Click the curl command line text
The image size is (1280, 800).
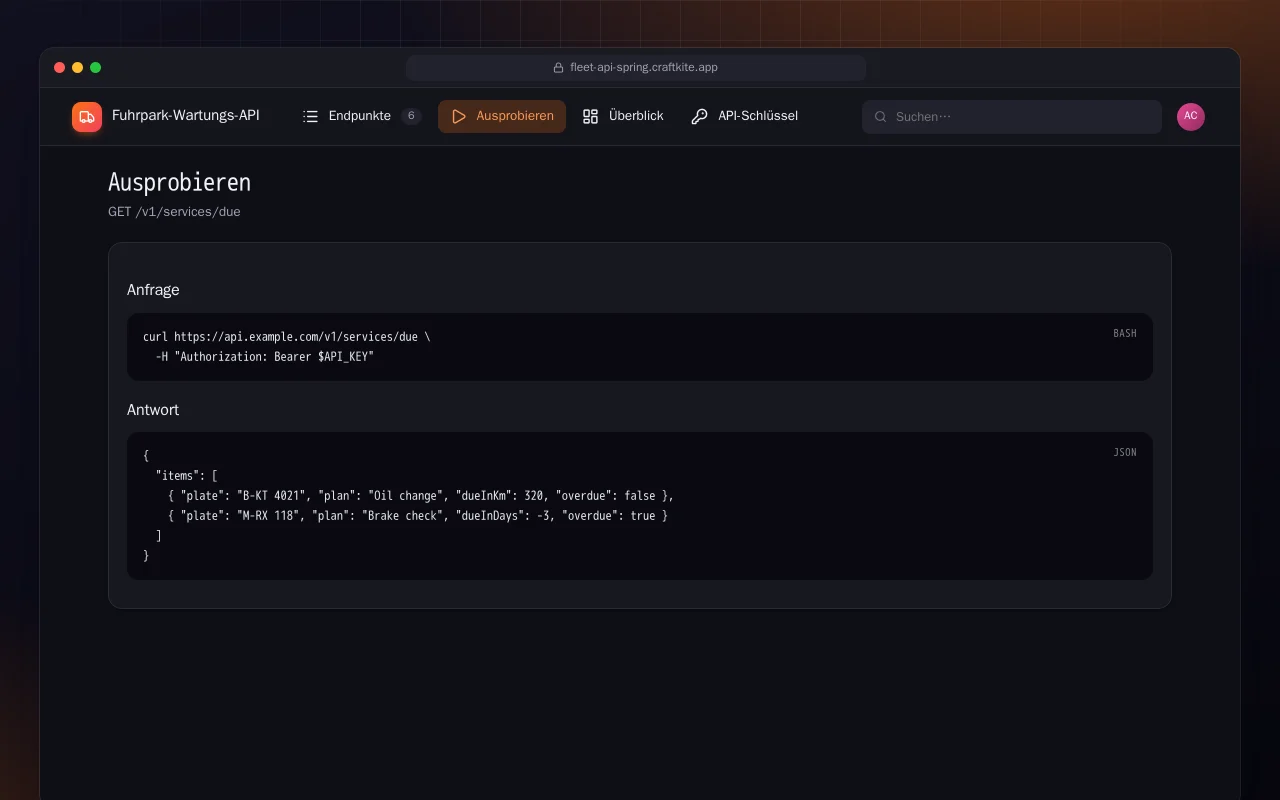(x=287, y=337)
